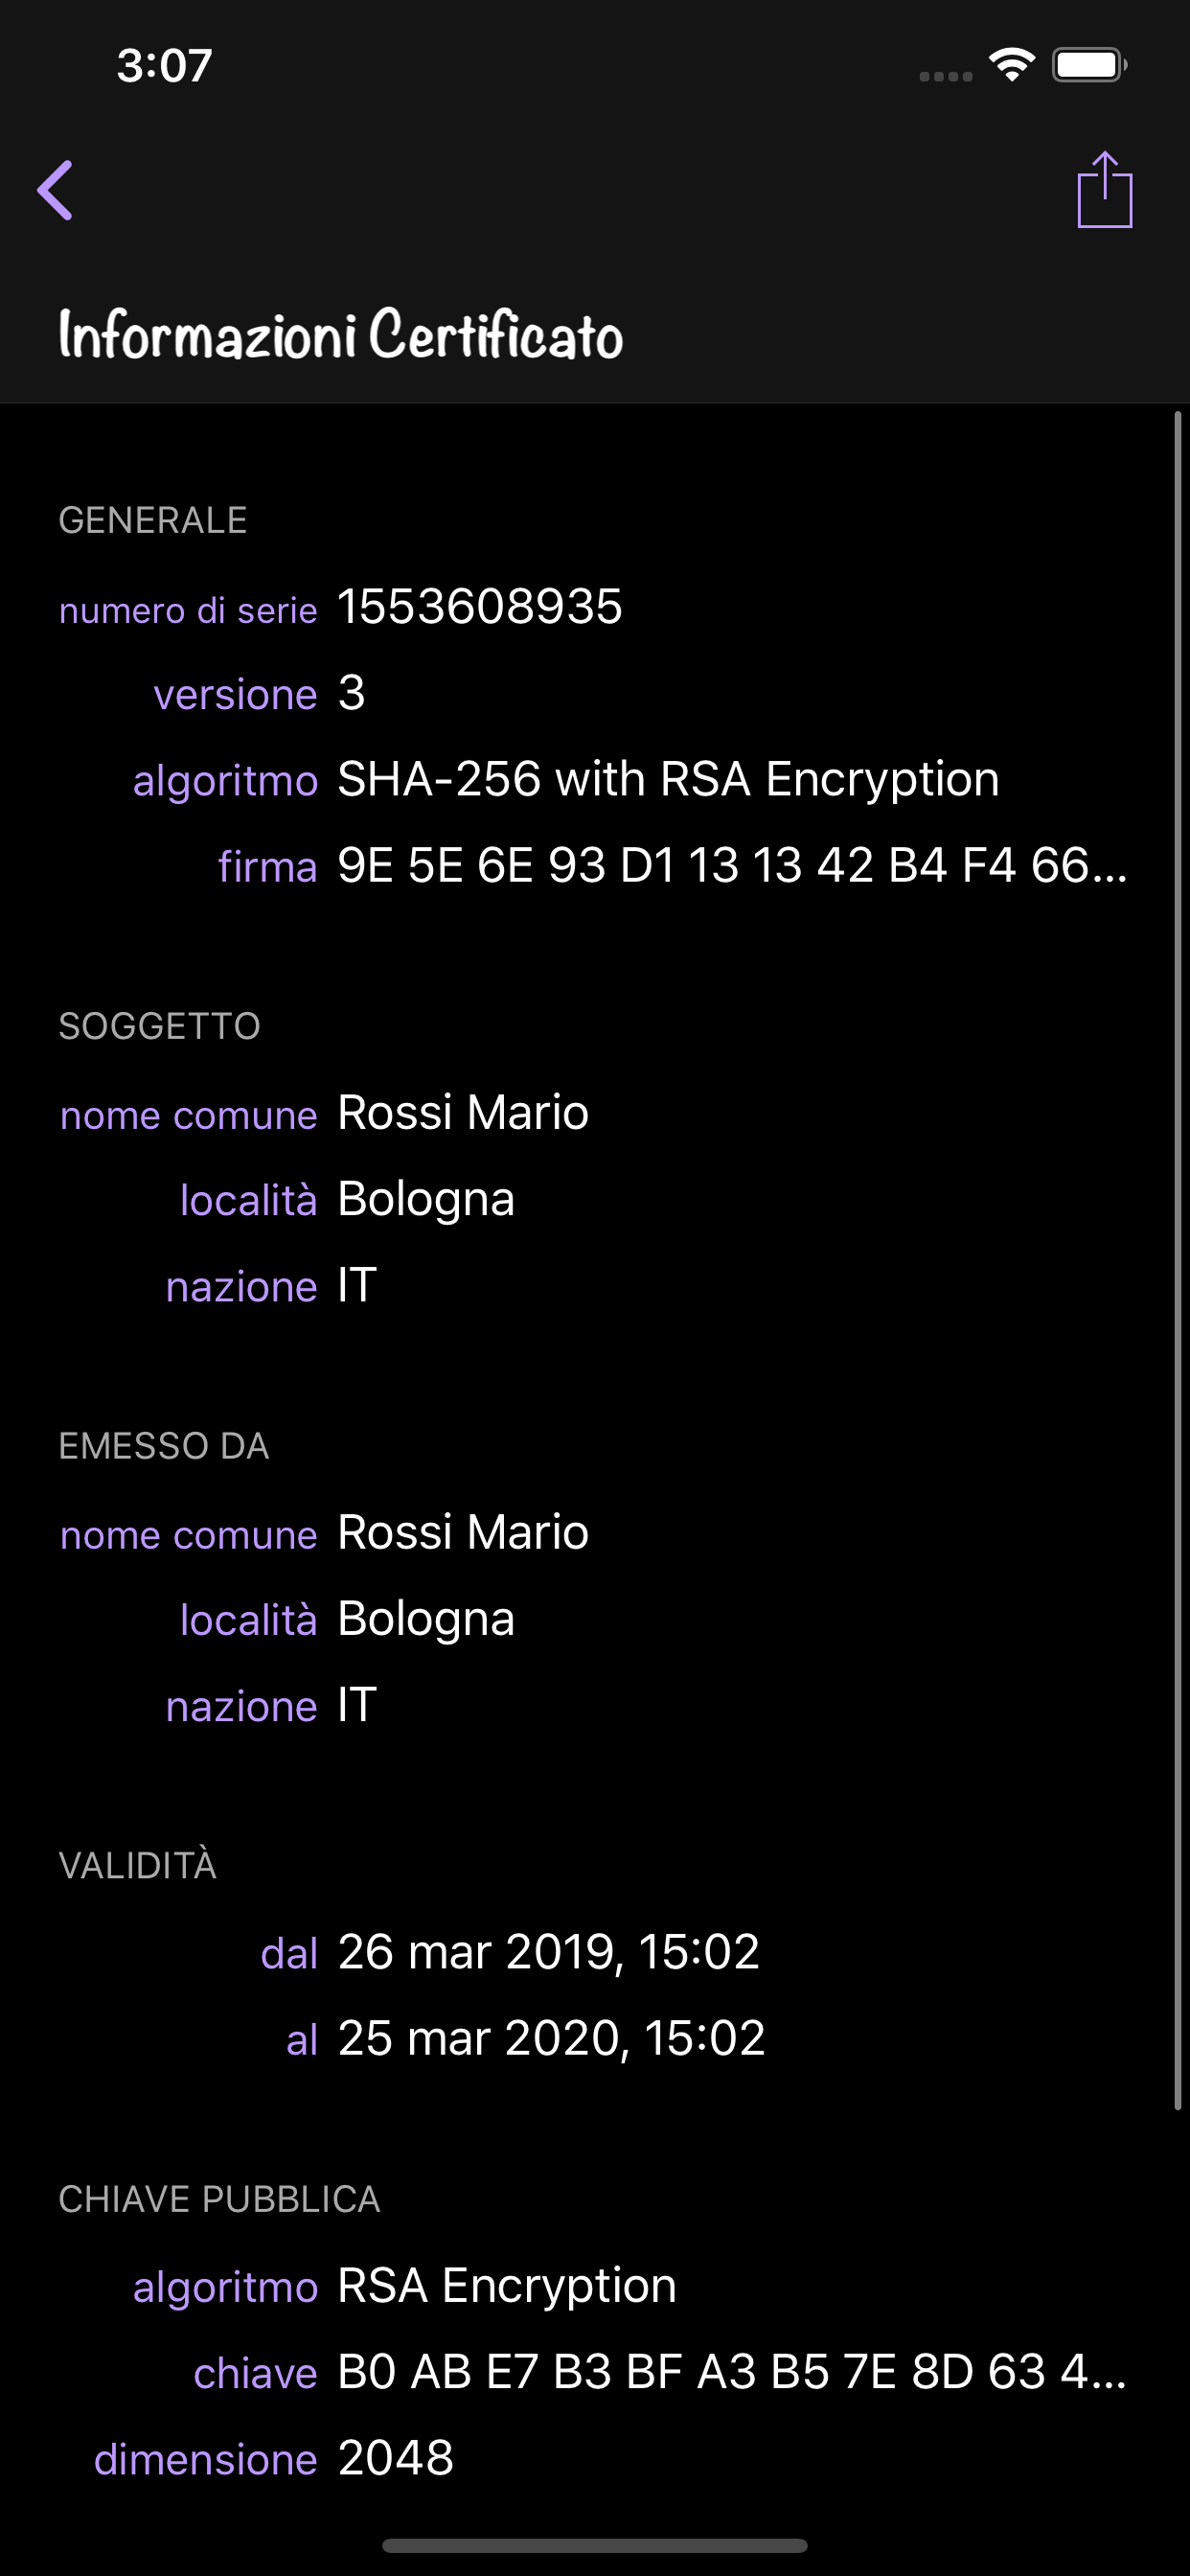This screenshot has height=2576, width=1190.
Task: Tap the serial number 1553608935
Action: pyautogui.click(x=479, y=606)
